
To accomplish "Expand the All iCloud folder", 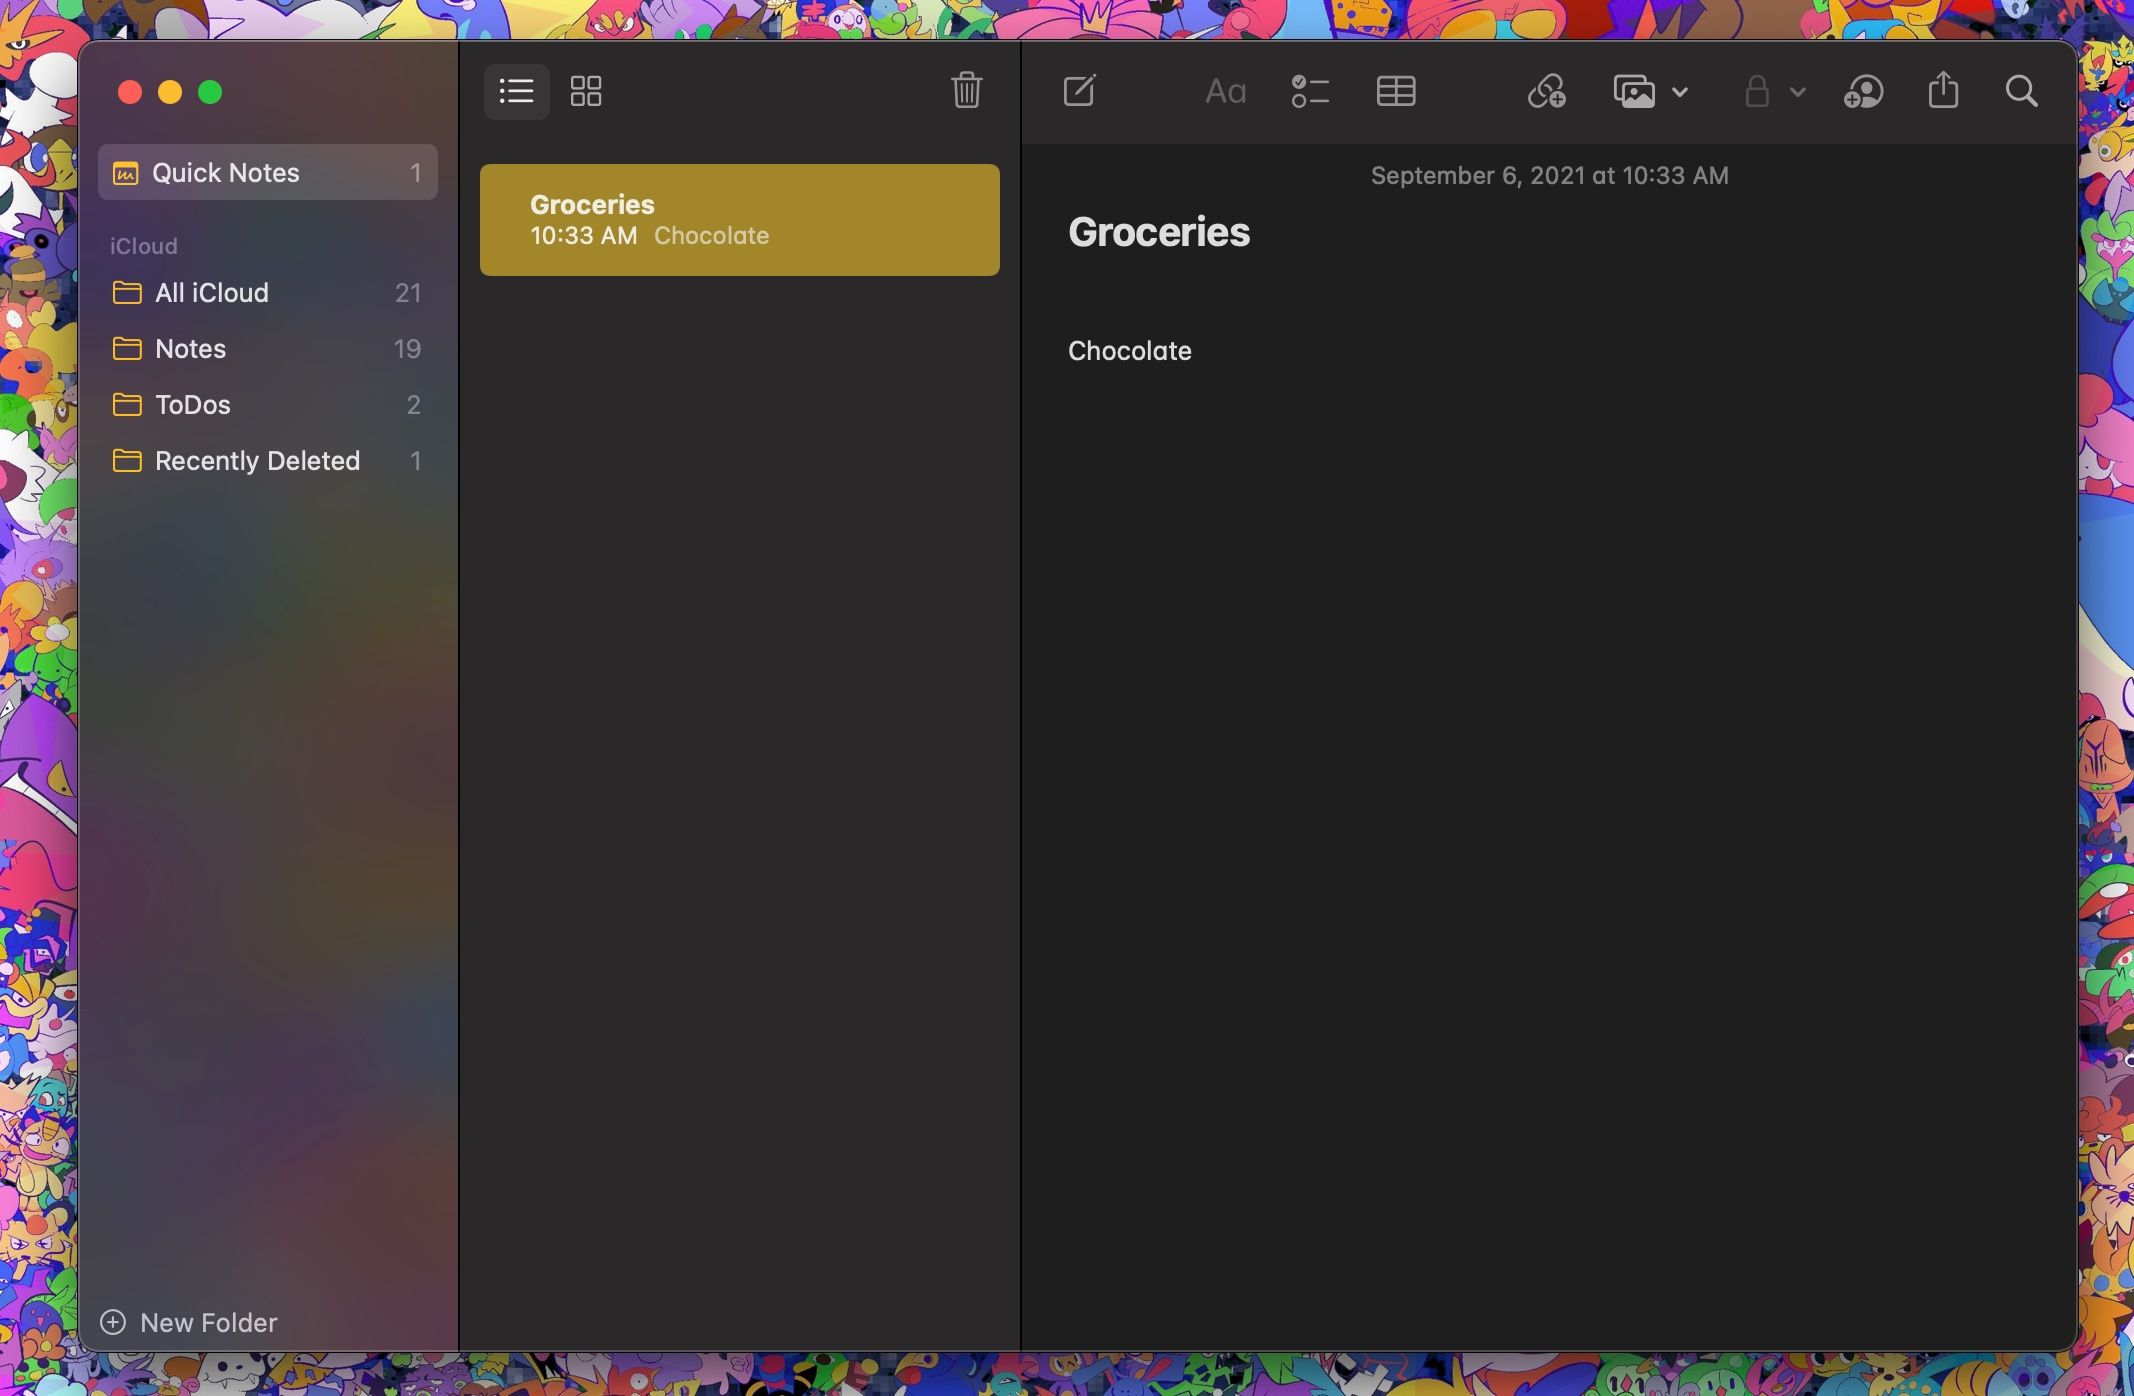I will 210,291.
